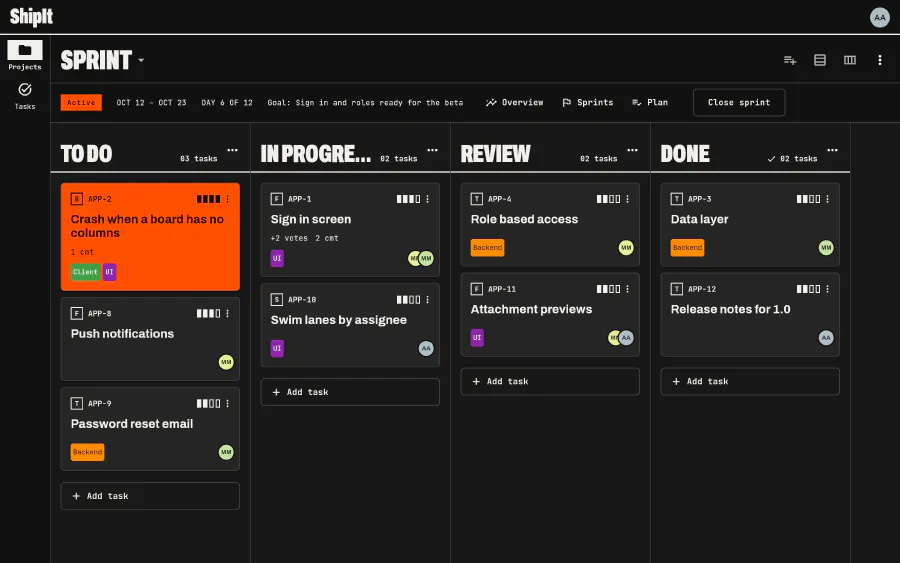Viewport: 900px width, 563px height.
Task: Click UI label on APP-2 card
Action: coord(109,272)
